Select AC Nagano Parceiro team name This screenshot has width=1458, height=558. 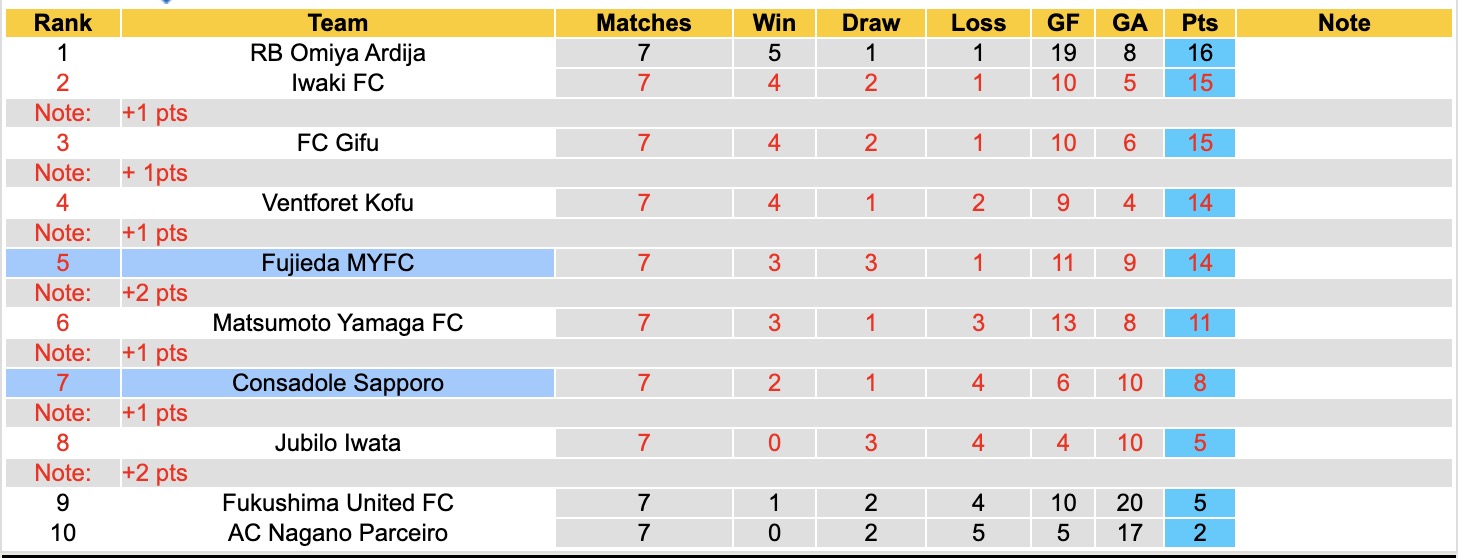pyautogui.click(x=338, y=533)
